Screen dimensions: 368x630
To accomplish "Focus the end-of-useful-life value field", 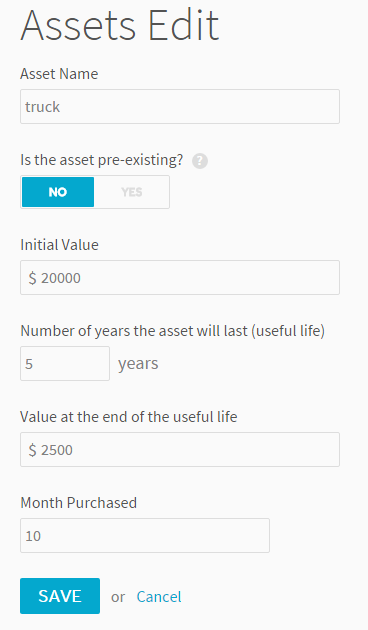I will coord(180,450).
